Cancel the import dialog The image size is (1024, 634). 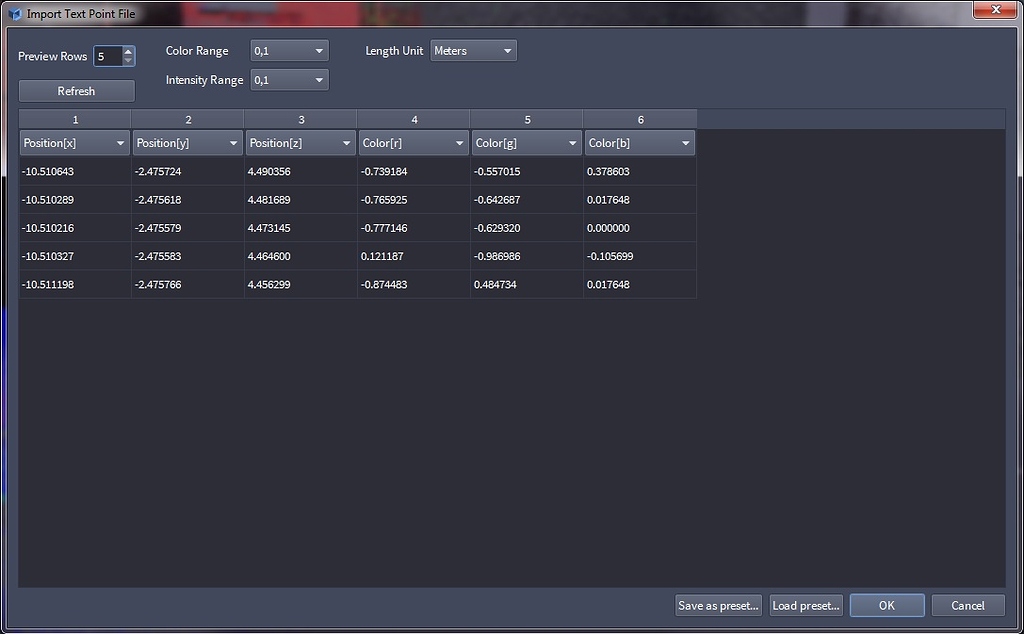[x=967, y=605]
